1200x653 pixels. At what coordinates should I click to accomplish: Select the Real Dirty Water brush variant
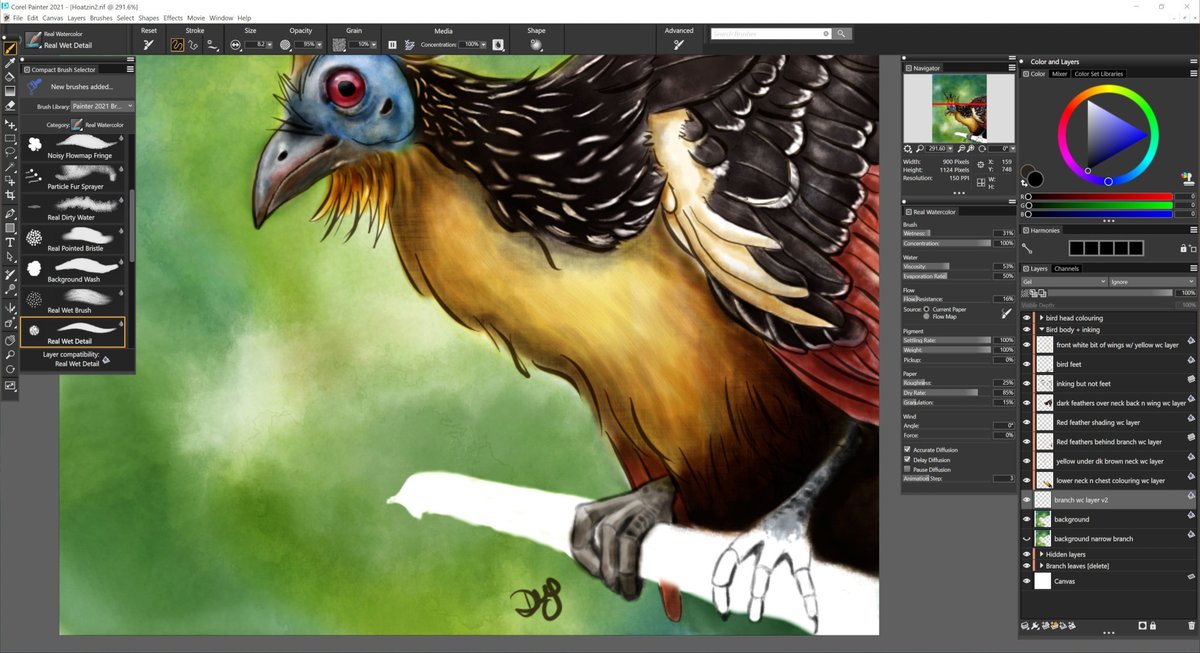coord(75,208)
